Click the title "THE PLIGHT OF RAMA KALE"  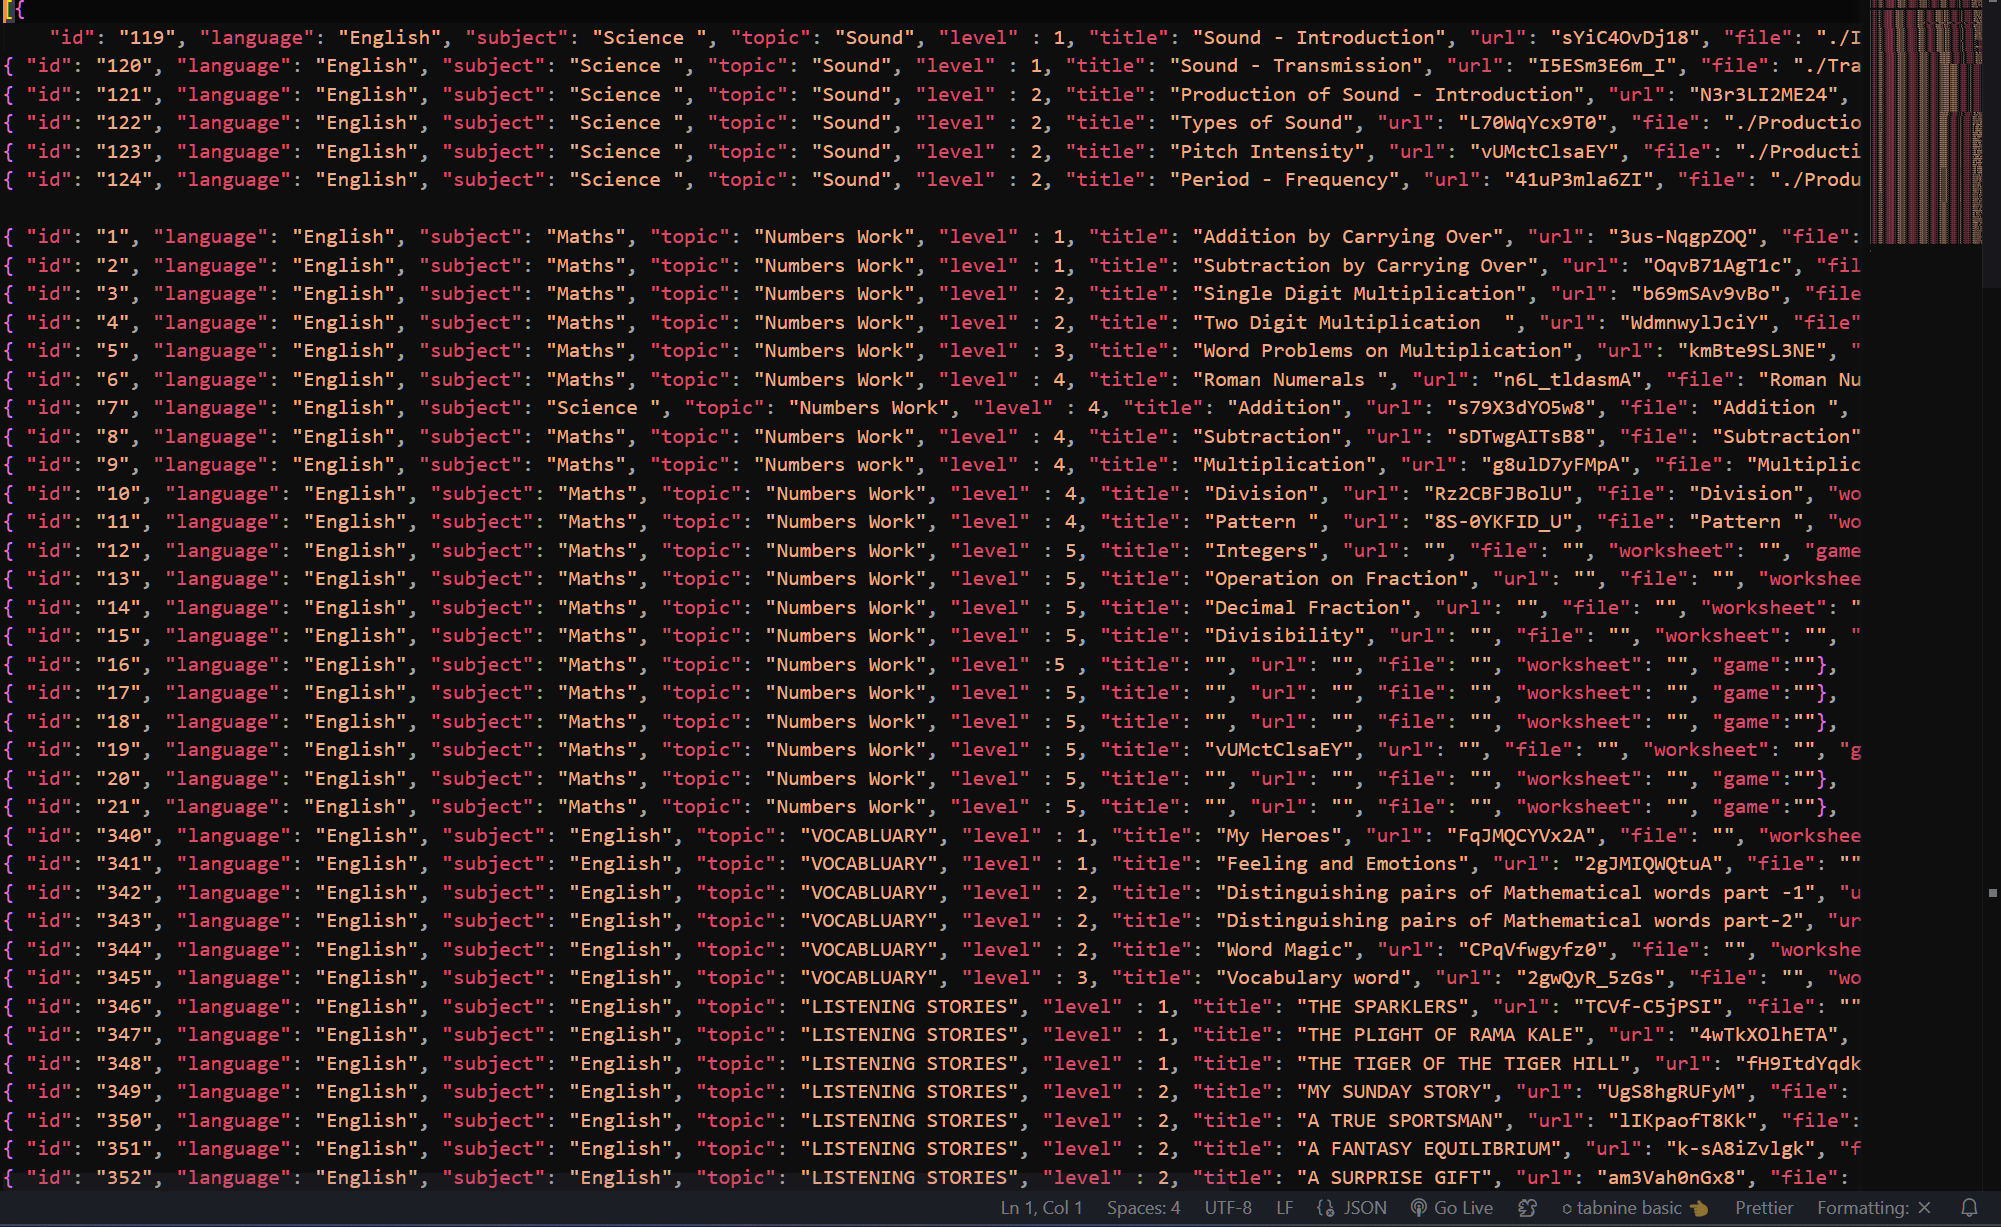[1440, 1035]
